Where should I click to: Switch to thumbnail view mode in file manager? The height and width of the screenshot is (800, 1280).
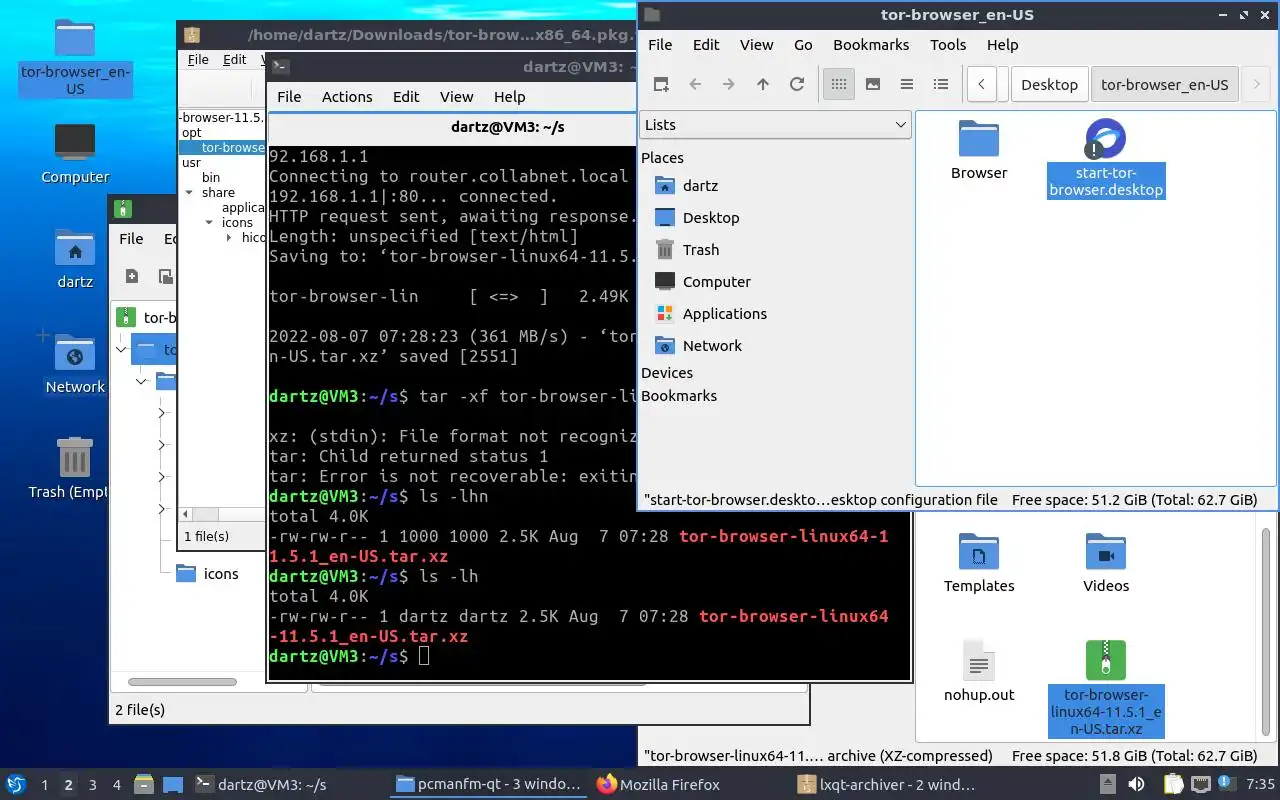pos(873,84)
